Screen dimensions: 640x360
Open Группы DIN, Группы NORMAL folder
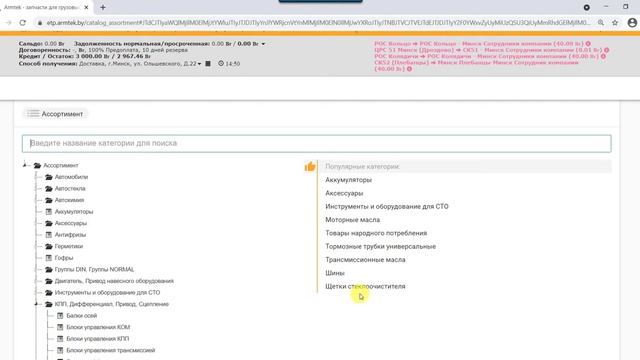[94, 269]
